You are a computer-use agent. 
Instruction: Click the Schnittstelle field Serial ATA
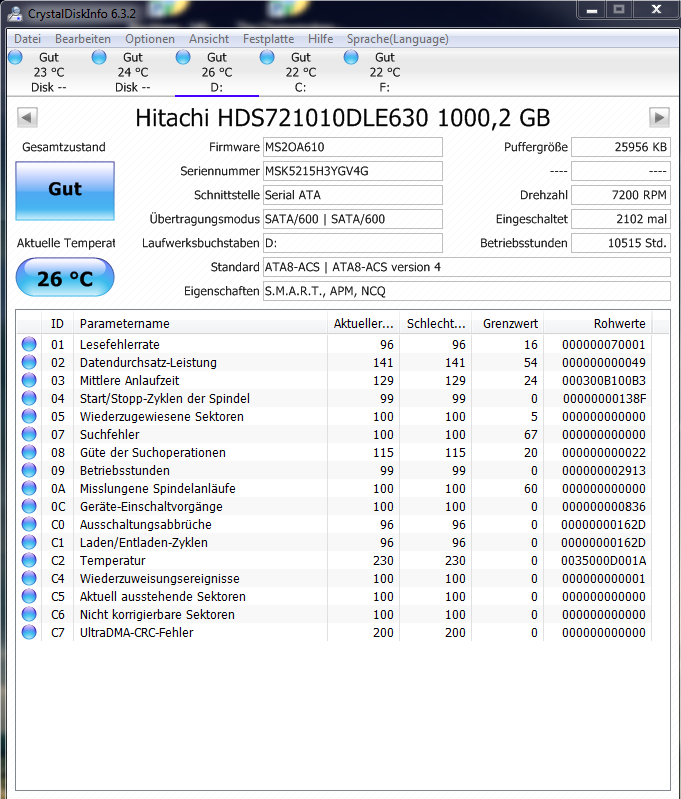[x=353, y=195]
